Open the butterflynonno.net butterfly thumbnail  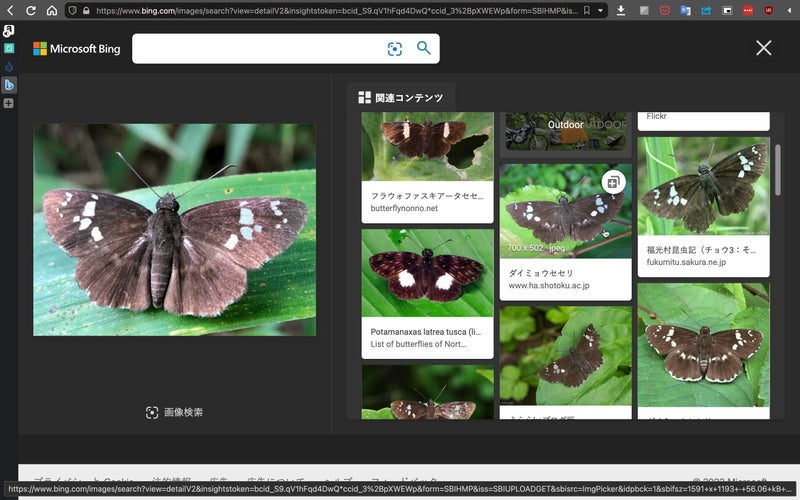pyautogui.click(x=428, y=146)
